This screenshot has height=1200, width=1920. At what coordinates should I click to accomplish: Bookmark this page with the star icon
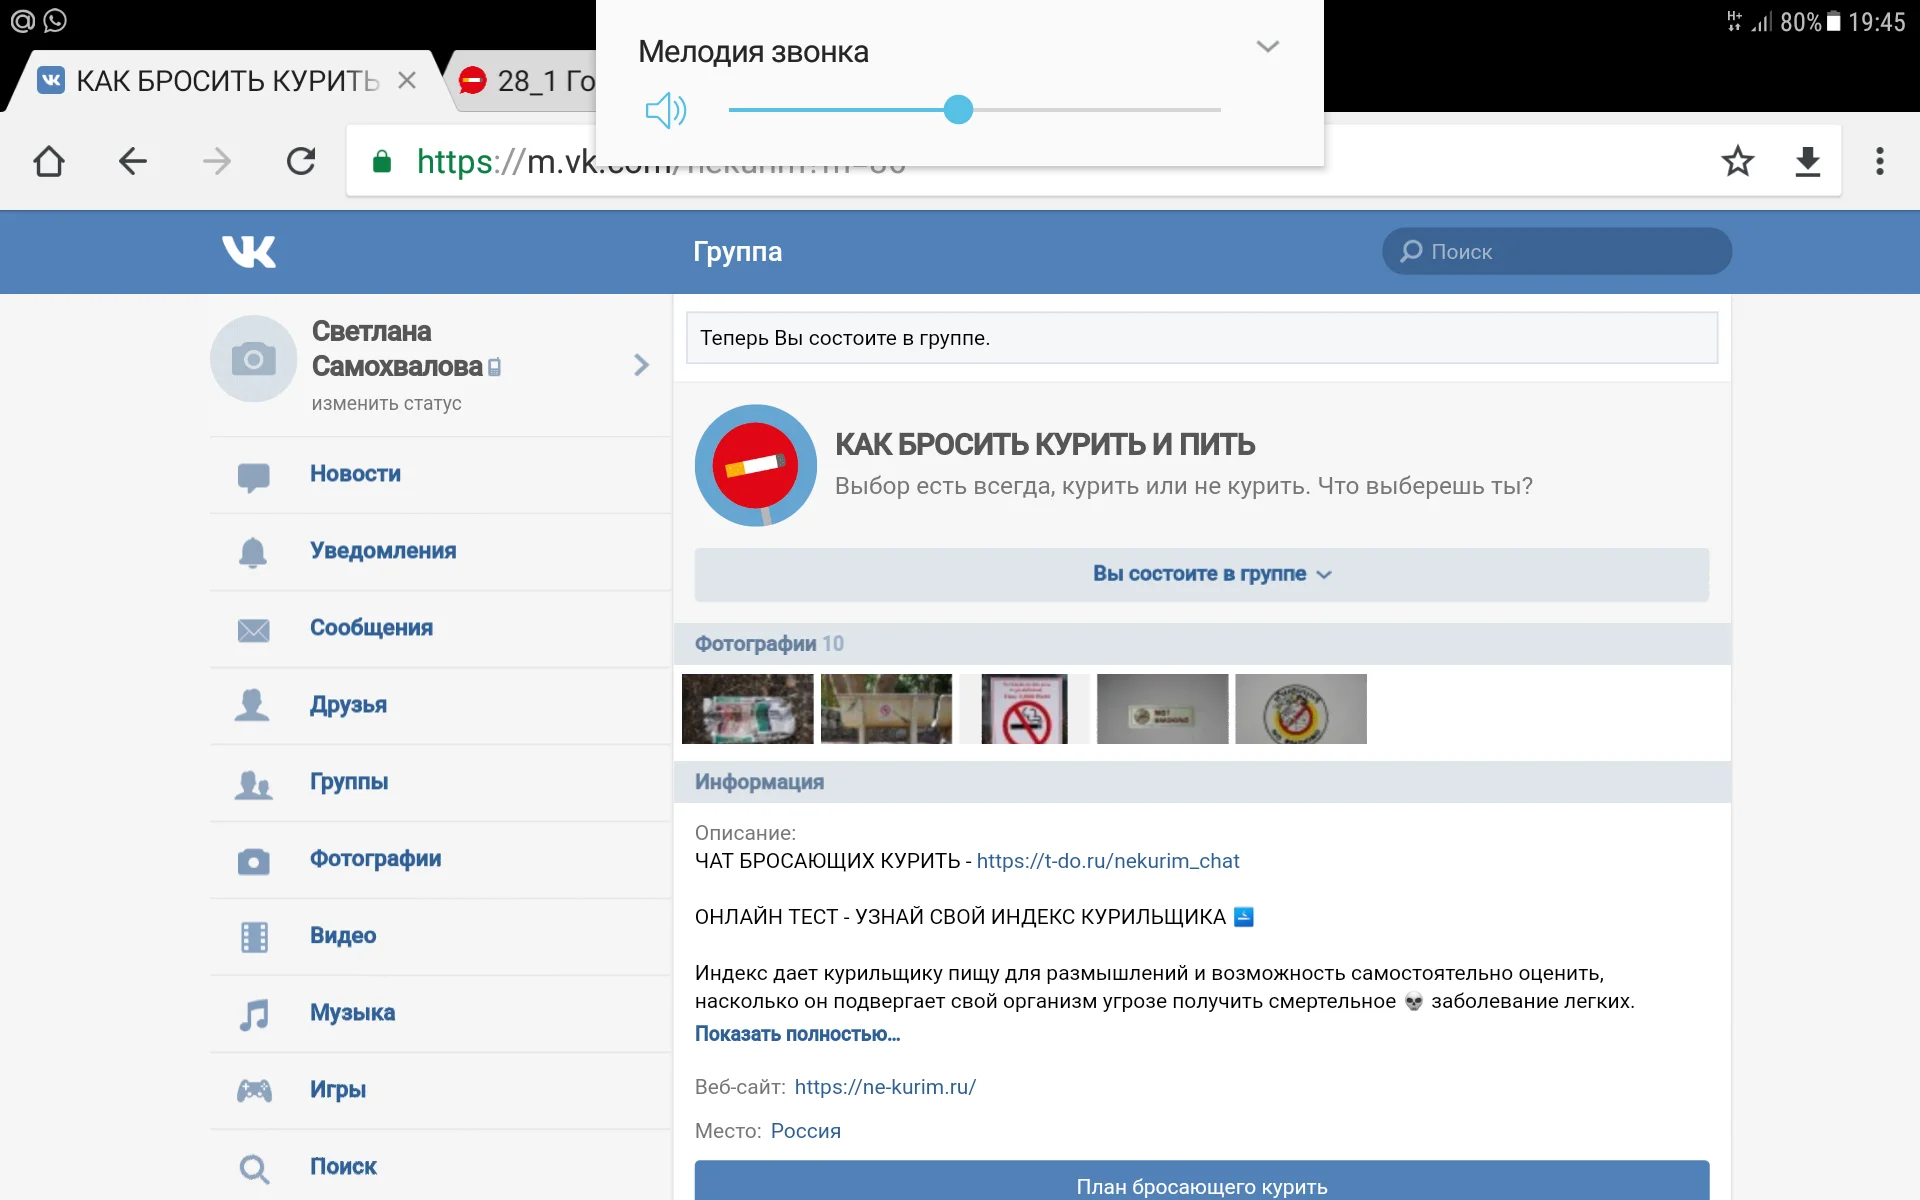[1738, 160]
